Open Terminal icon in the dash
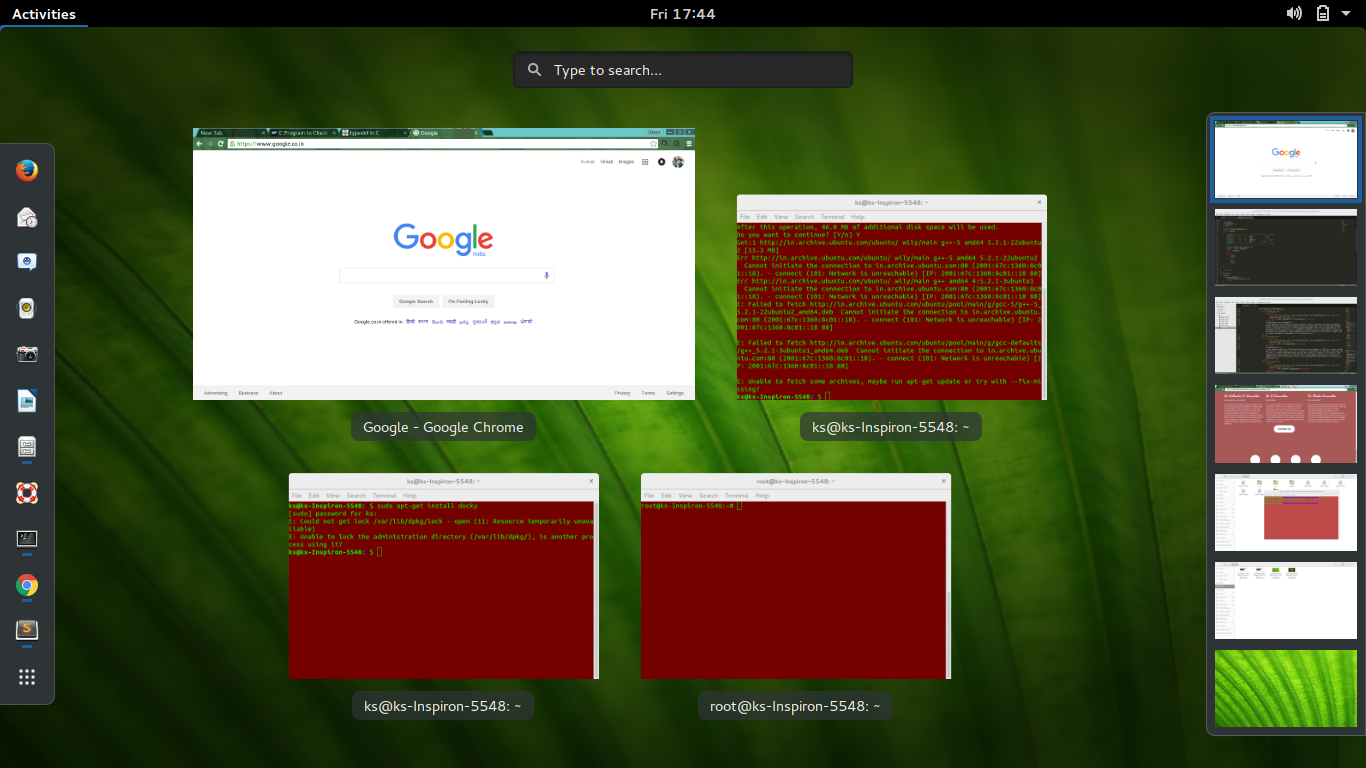The height and width of the screenshot is (768, 1366). pyautogui.click(x=27, y=538)
